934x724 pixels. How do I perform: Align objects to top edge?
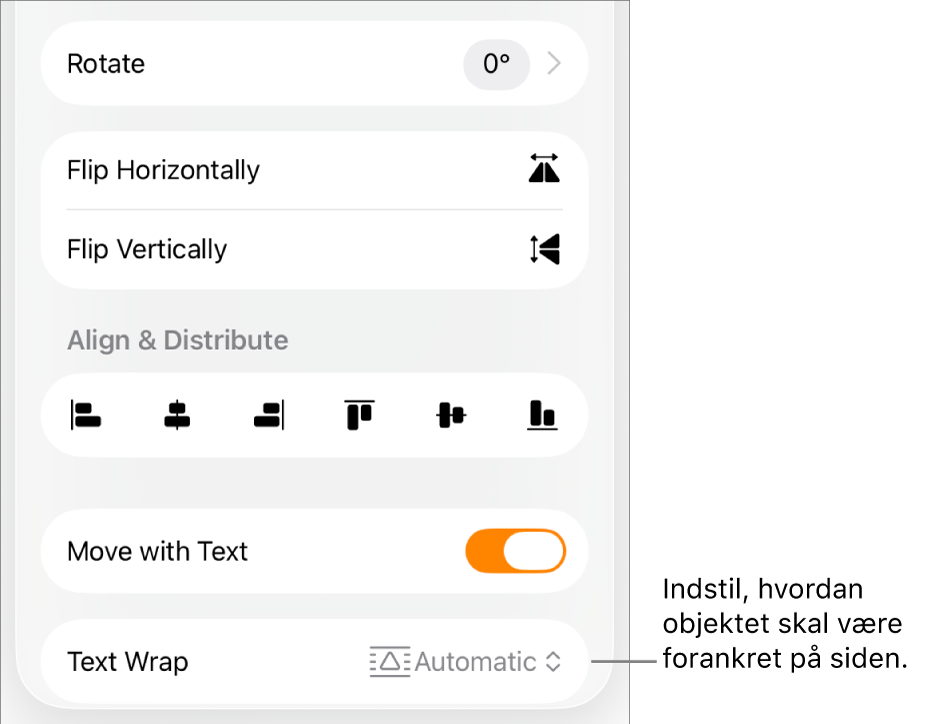click(360, 415)
